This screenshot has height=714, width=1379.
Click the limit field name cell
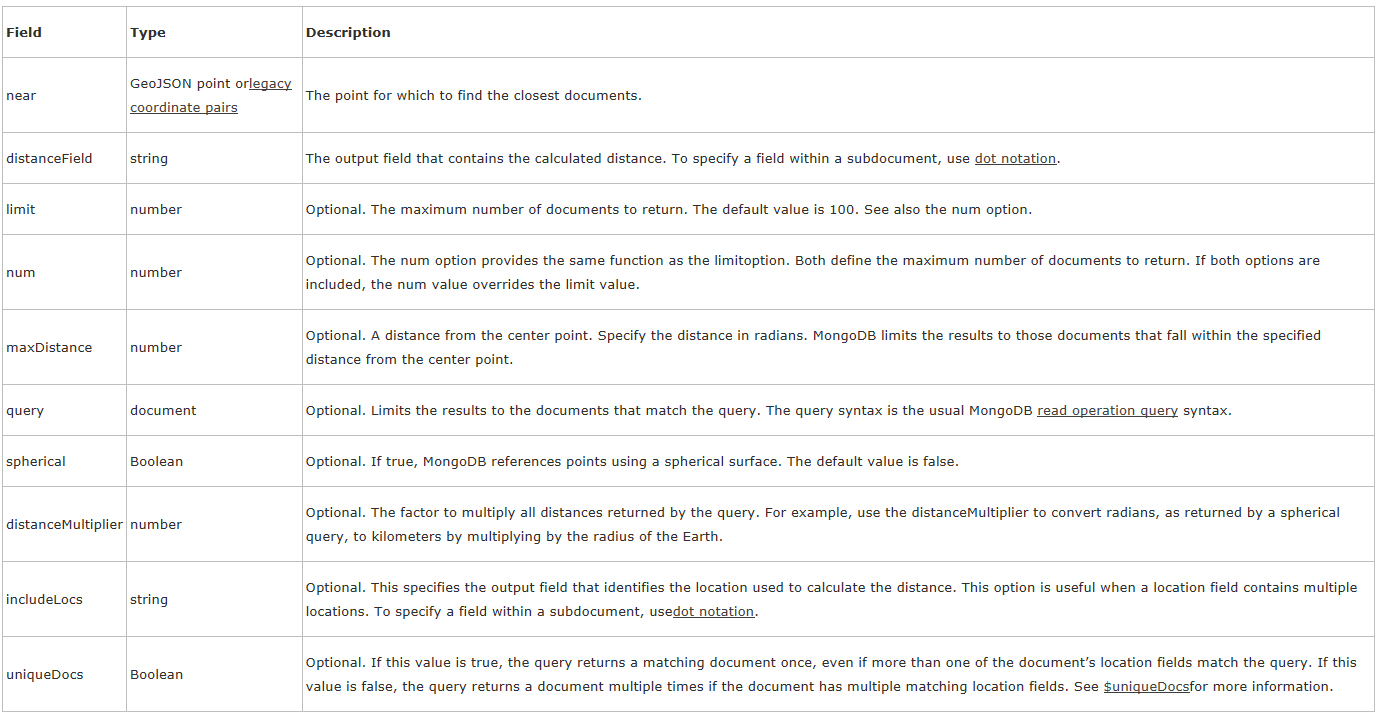click(x=64, y=209)
